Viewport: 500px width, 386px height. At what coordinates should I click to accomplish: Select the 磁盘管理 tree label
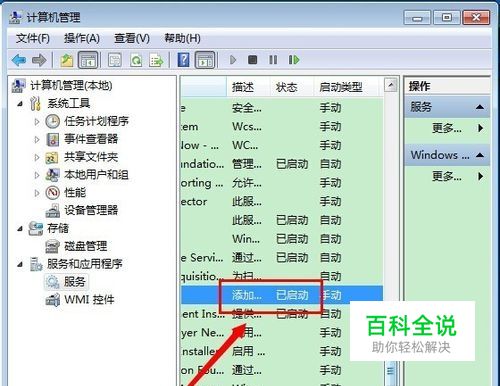click(x=85, y=246)
